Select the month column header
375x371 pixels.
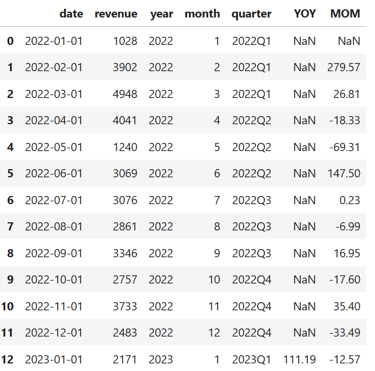click(x=202, y=14)
